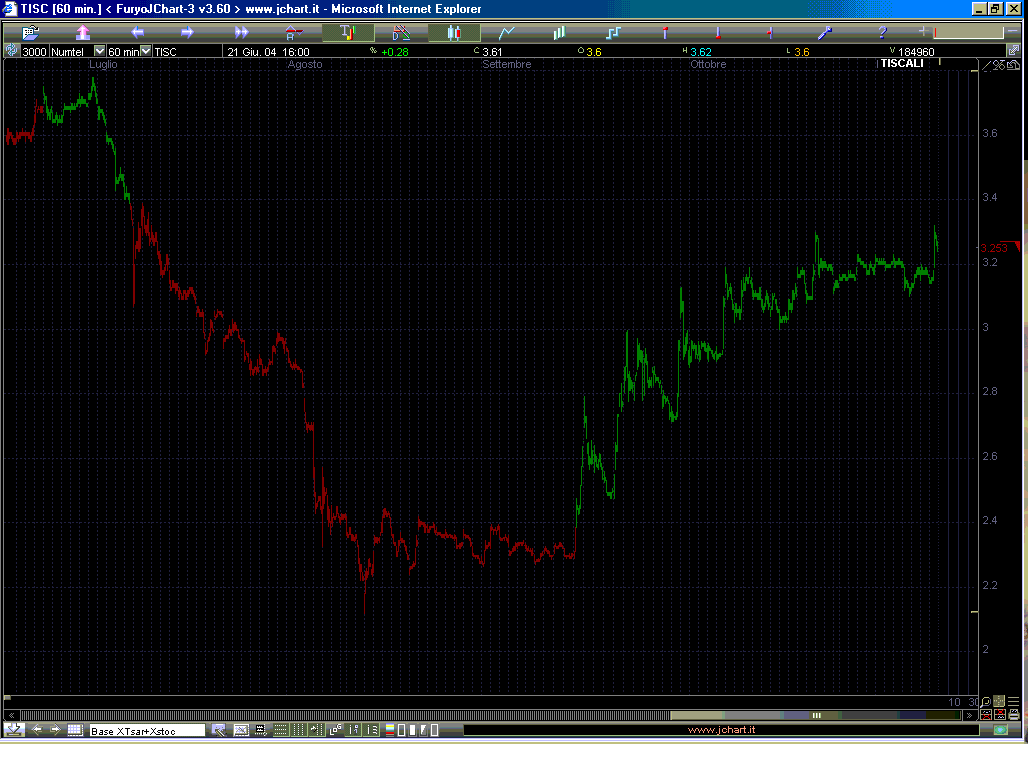Open the help question mark icon
The width and height of the screenshot is (1028, 772).
[x=881, y=33]
